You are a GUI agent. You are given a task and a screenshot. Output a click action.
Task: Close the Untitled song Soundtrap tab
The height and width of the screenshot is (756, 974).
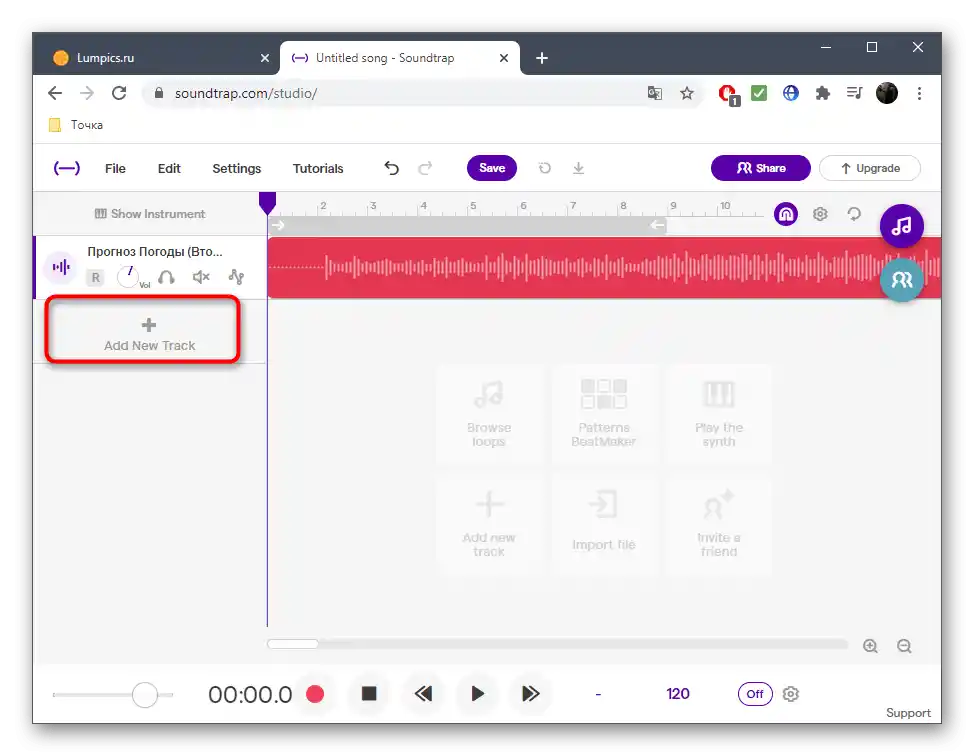504,58
